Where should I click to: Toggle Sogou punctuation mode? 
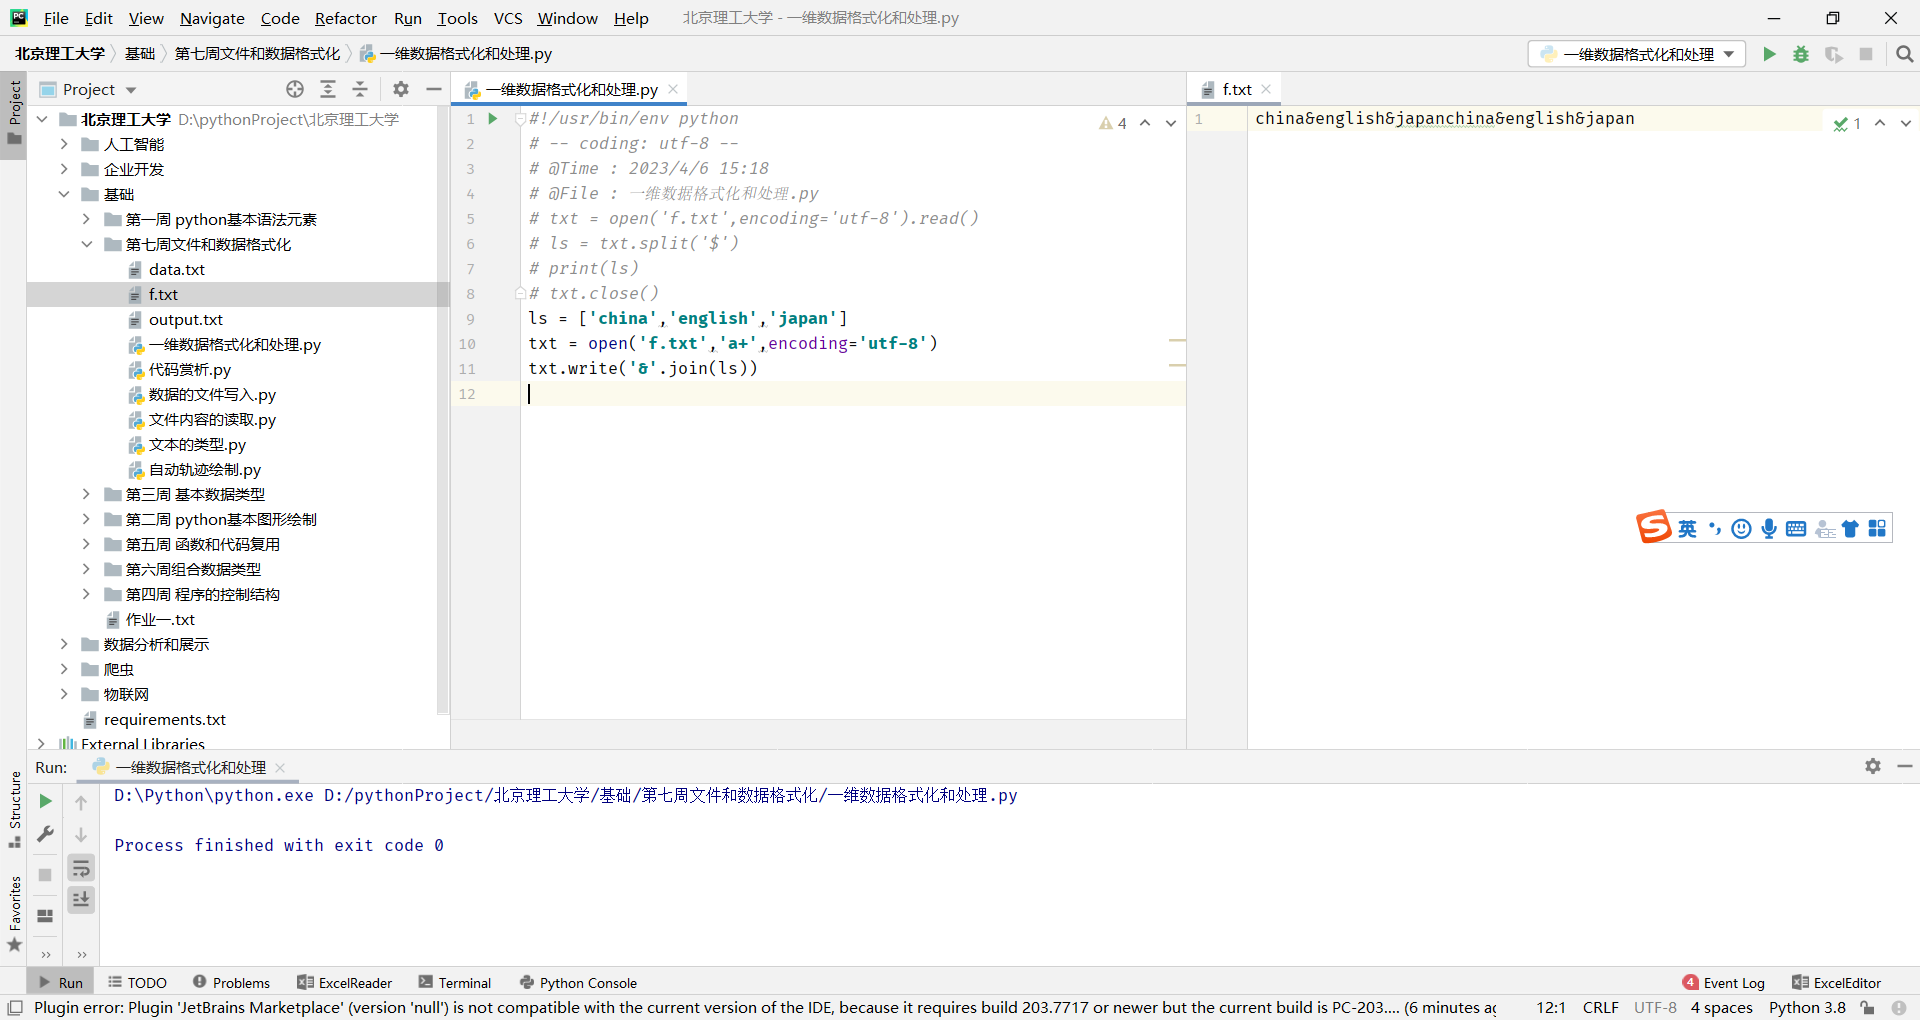(x=1715, y=529)
